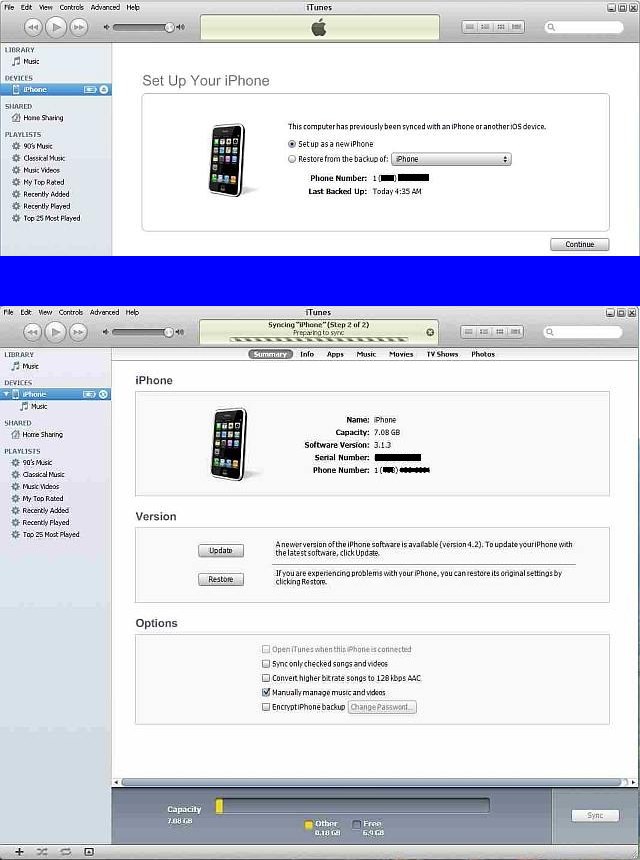Open File menu in upper iTunes window
This screenshot has height=860, width=640.
tap(9, 8)
